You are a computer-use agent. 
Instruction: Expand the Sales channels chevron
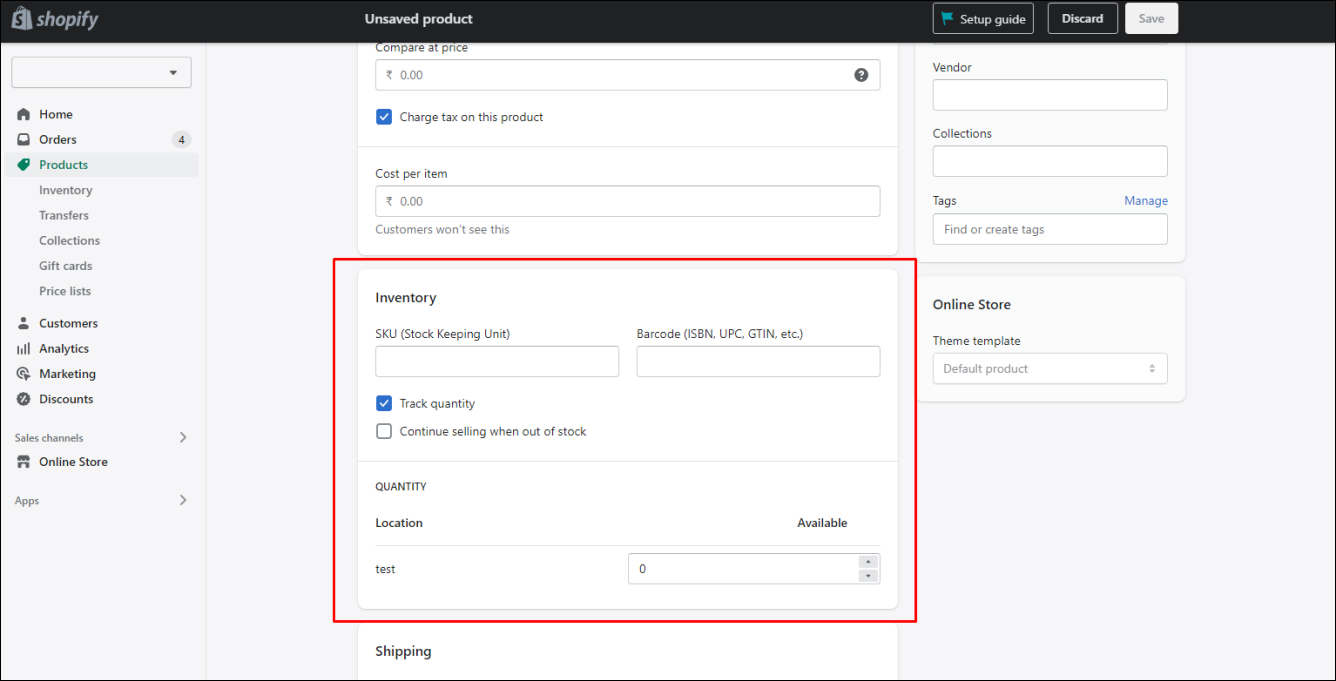point(183,437)
